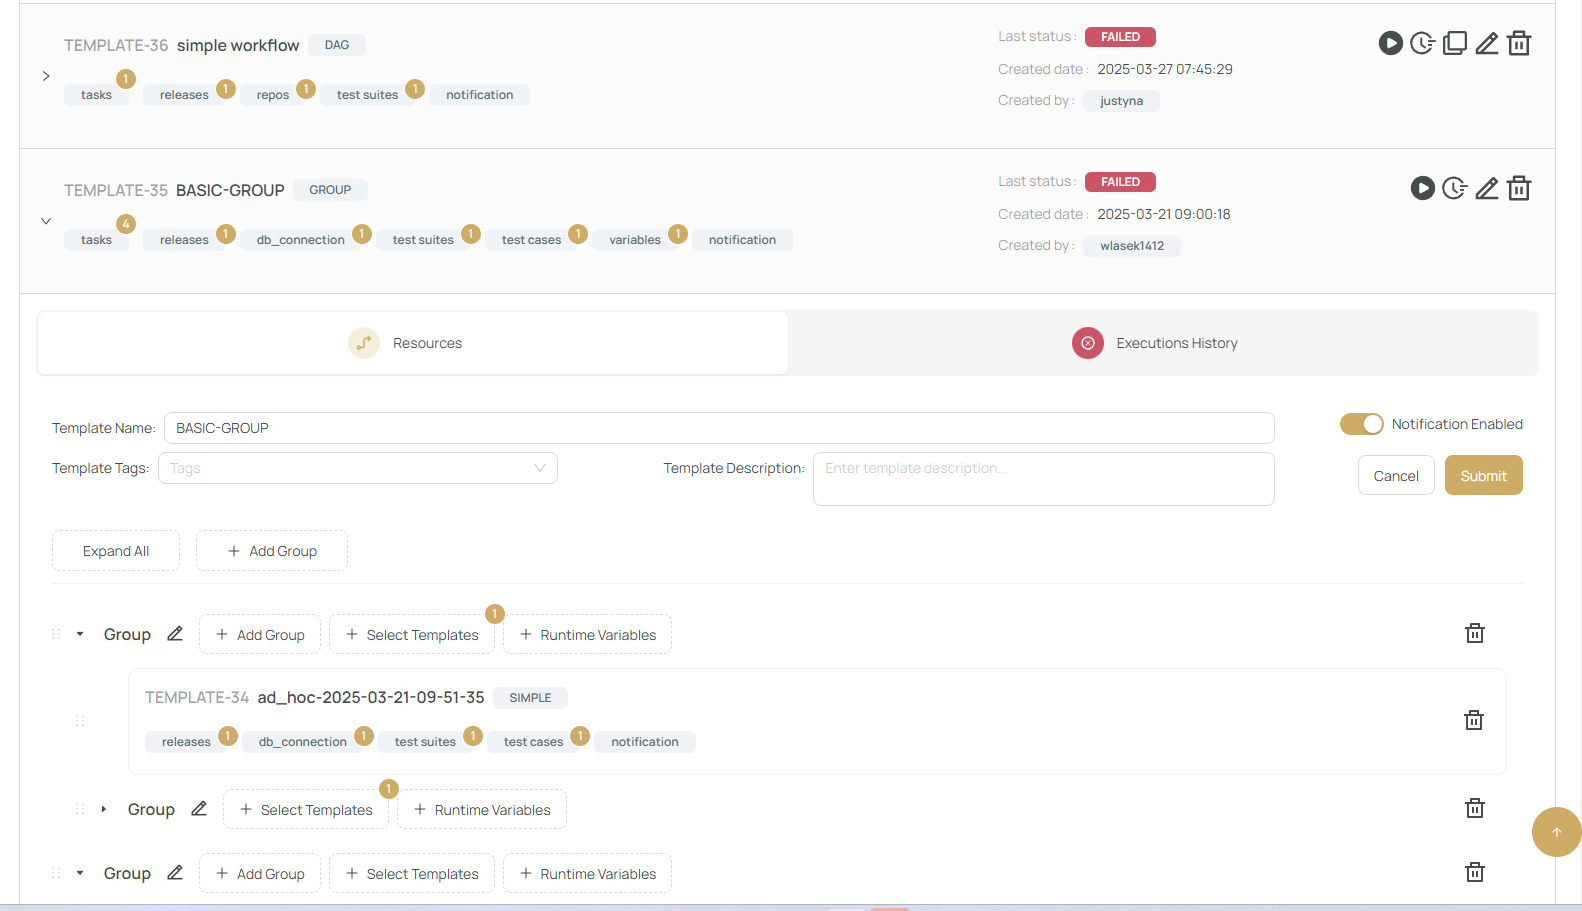Click the Expand All button
Viewport: 1582px width, 911px height.
point(116,551)
